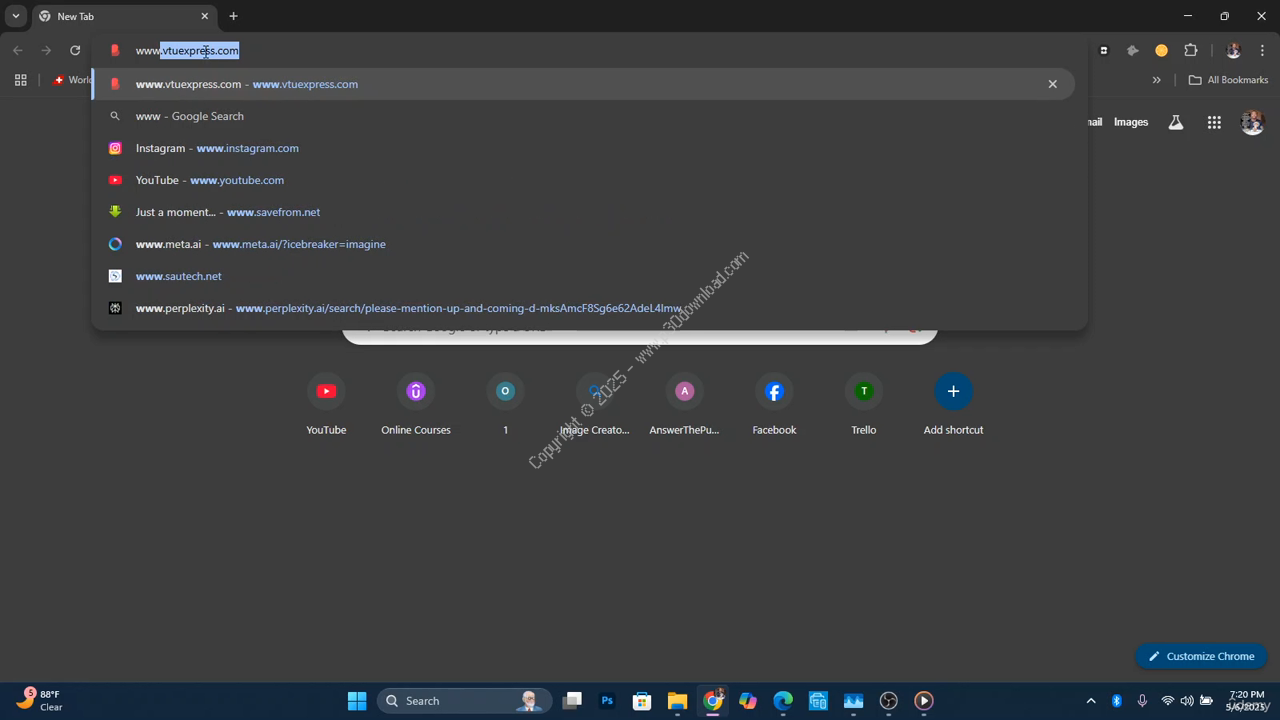1280x720 pixels.
Task: Open Chrome three-dot menu
Action: (1262, 50)
